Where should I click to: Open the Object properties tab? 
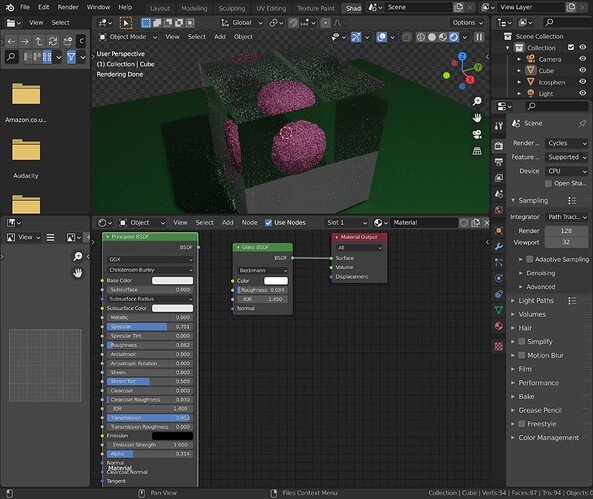[x=499, y=230]
